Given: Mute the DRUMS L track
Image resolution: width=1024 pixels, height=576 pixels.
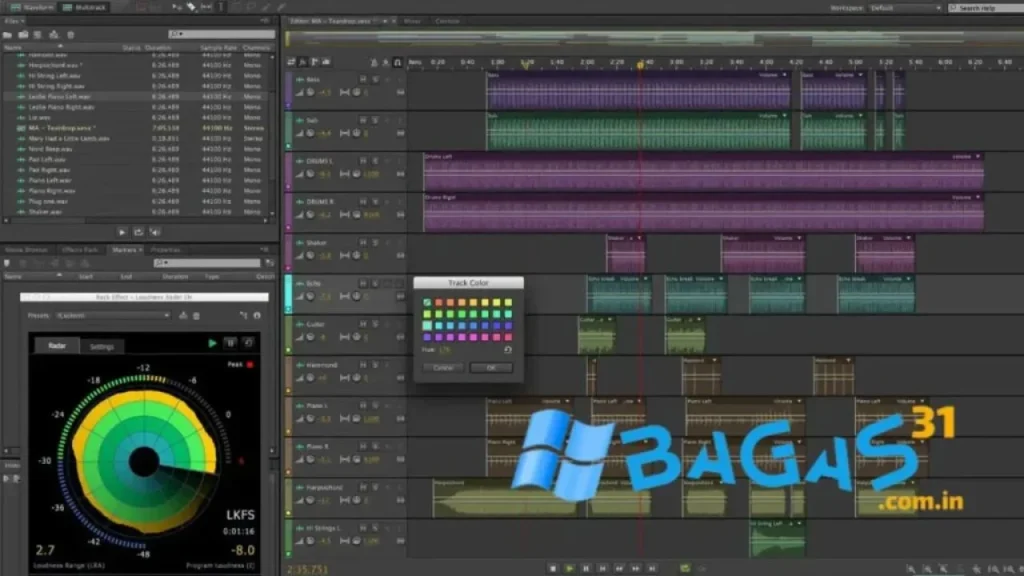Looking at the screenshot, I should [x=363, y=161].
